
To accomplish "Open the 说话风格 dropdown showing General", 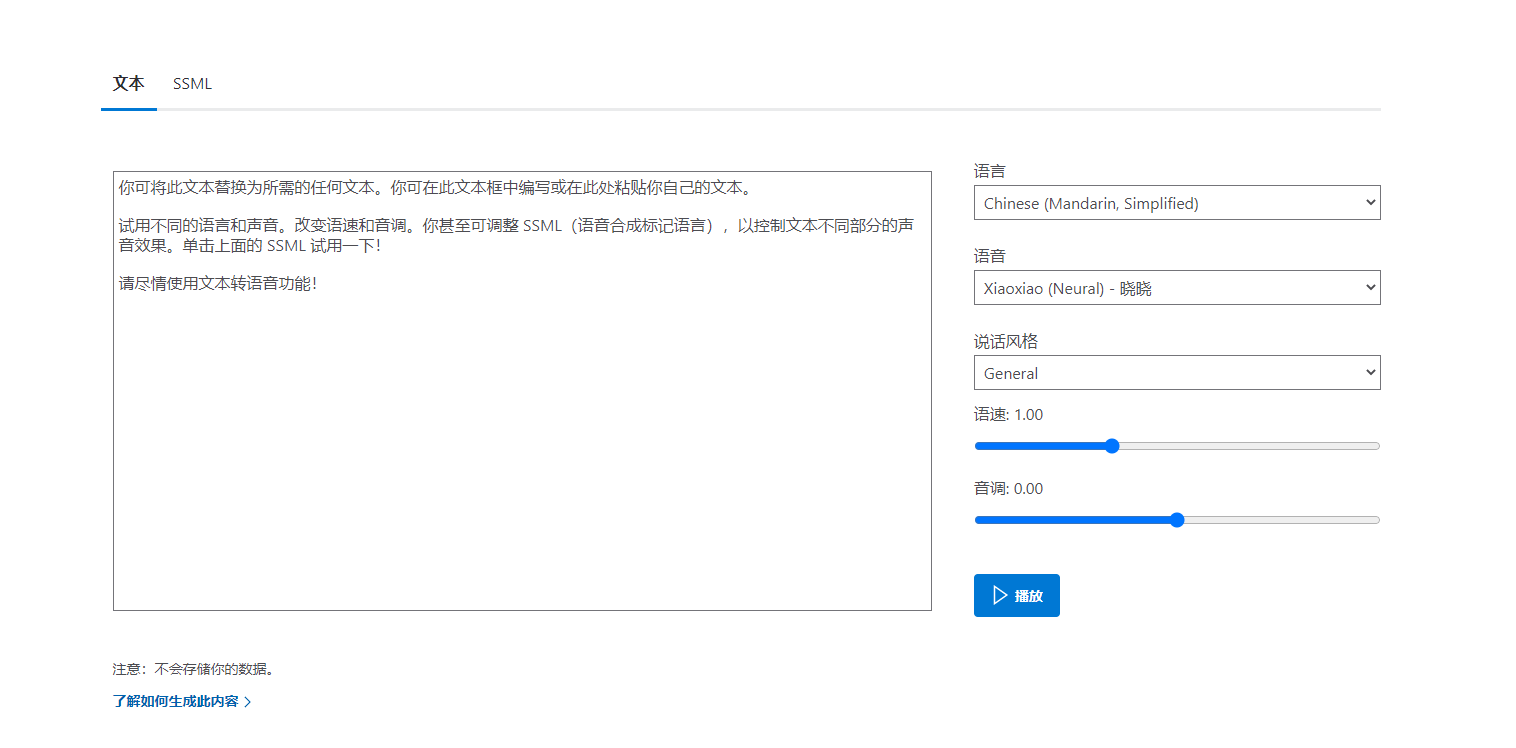I will [1177, 373].
